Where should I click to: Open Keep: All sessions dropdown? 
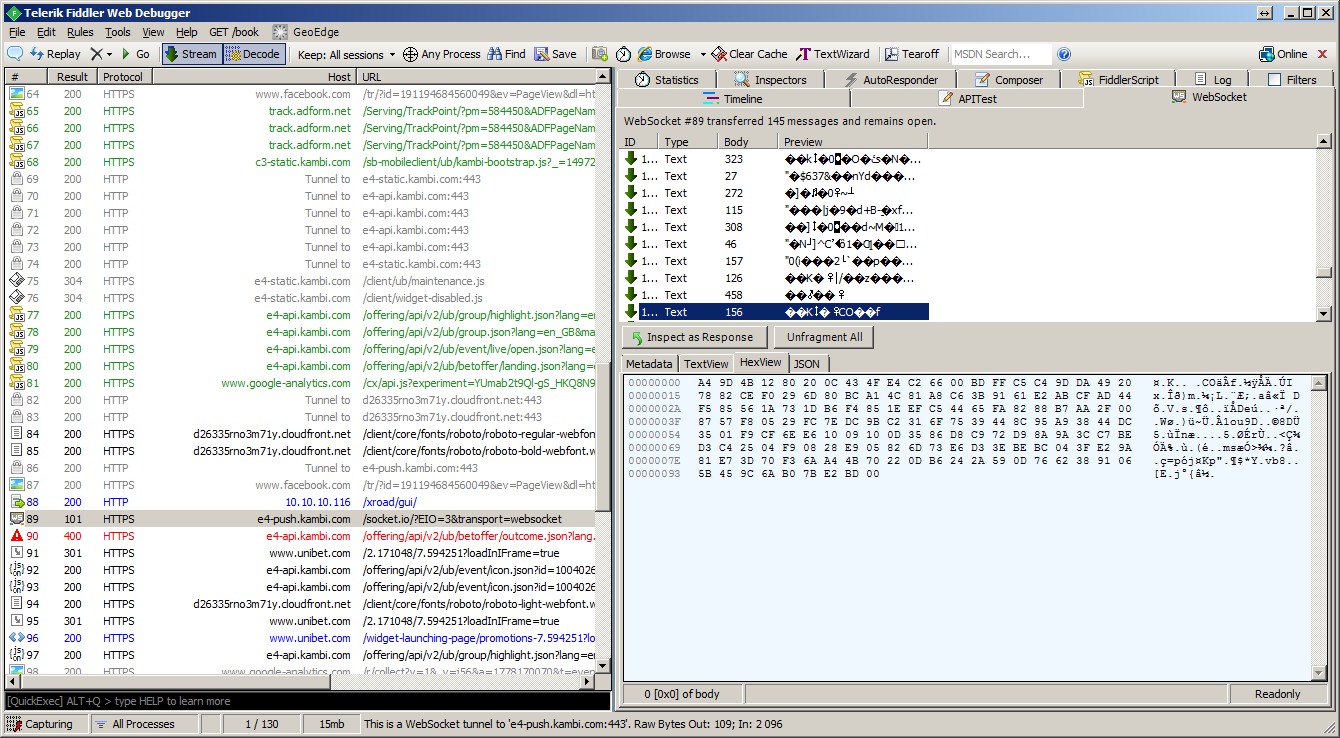346,54
